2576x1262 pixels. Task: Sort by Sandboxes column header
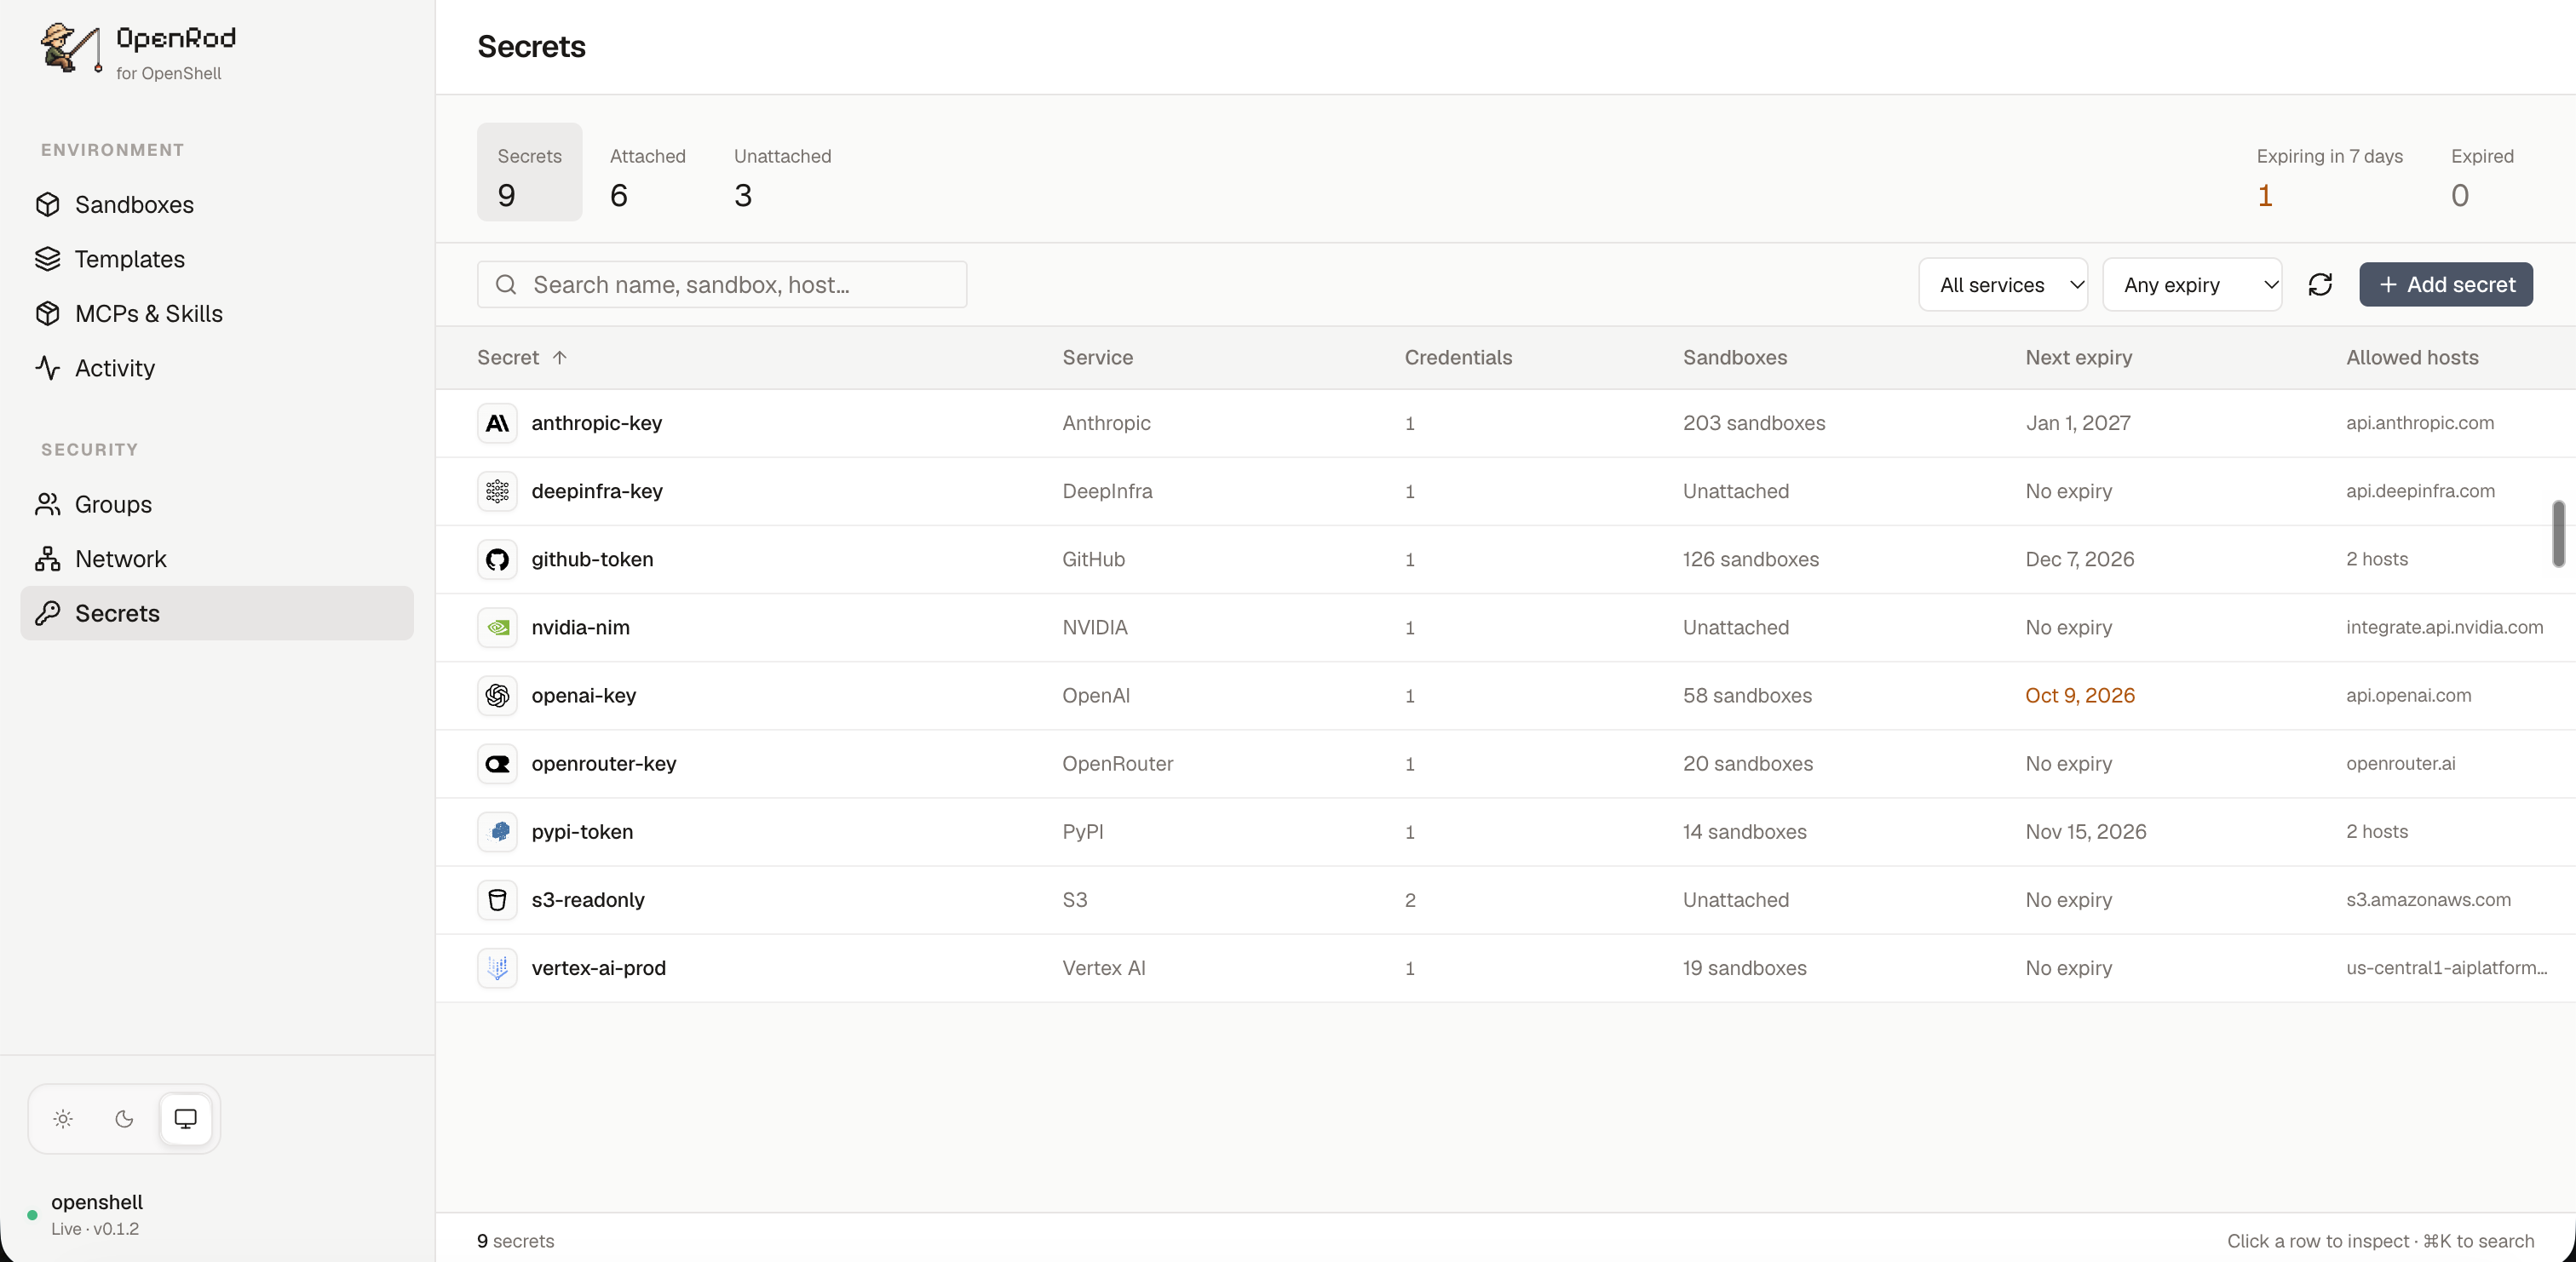1734,357
